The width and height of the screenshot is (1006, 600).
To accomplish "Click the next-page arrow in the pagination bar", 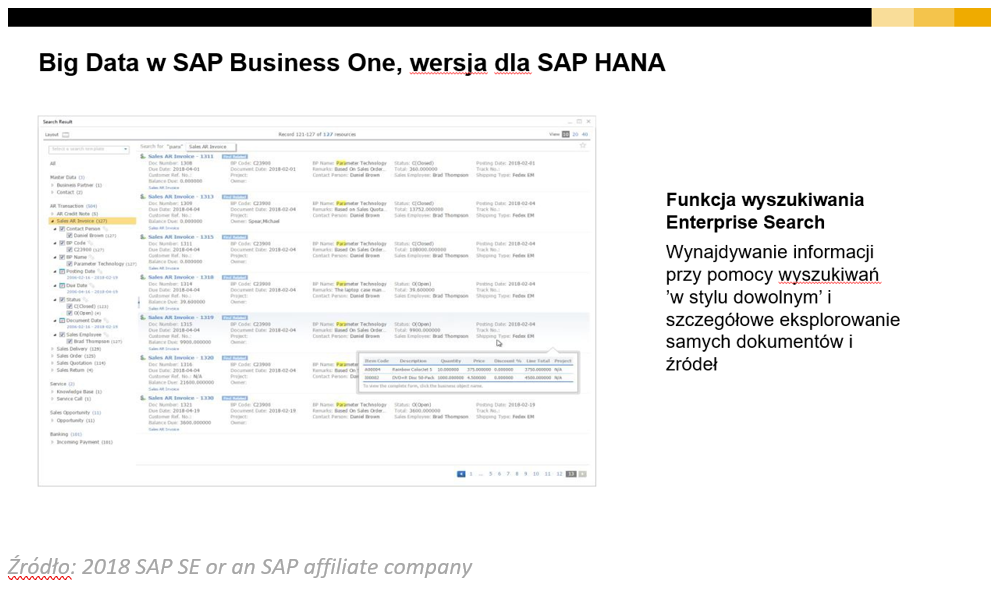I will (x=582, y=474).
